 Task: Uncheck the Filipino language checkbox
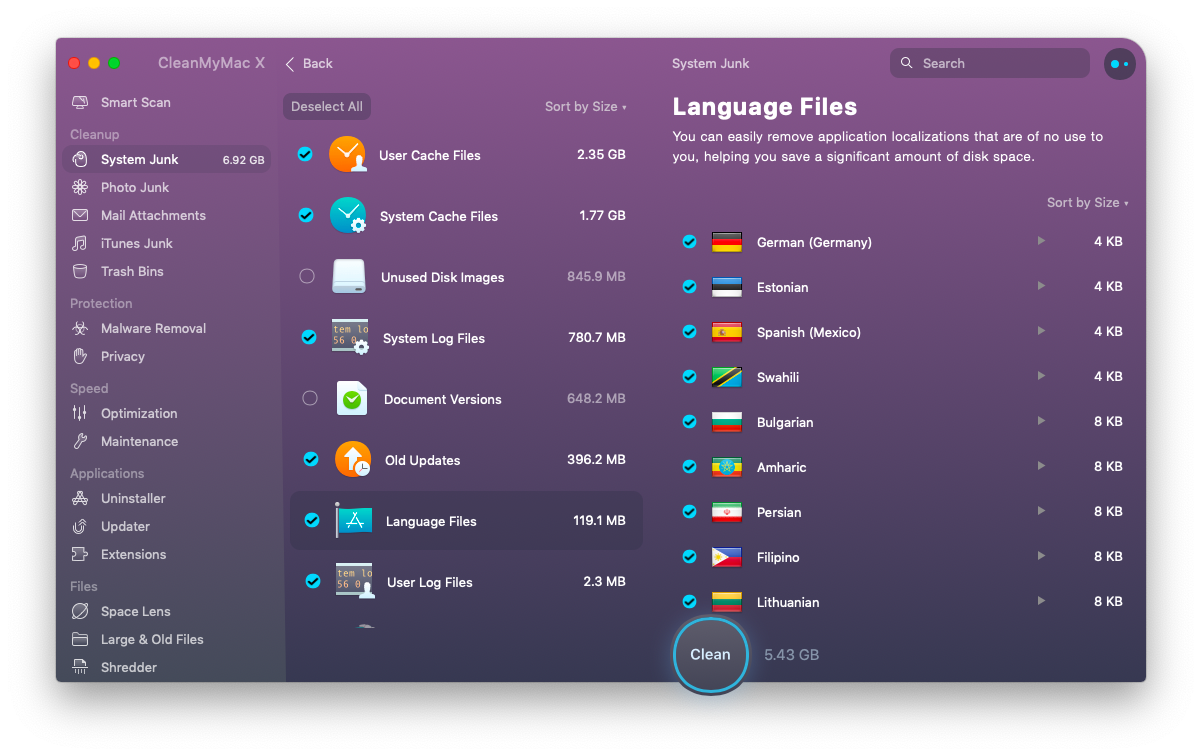689,556
